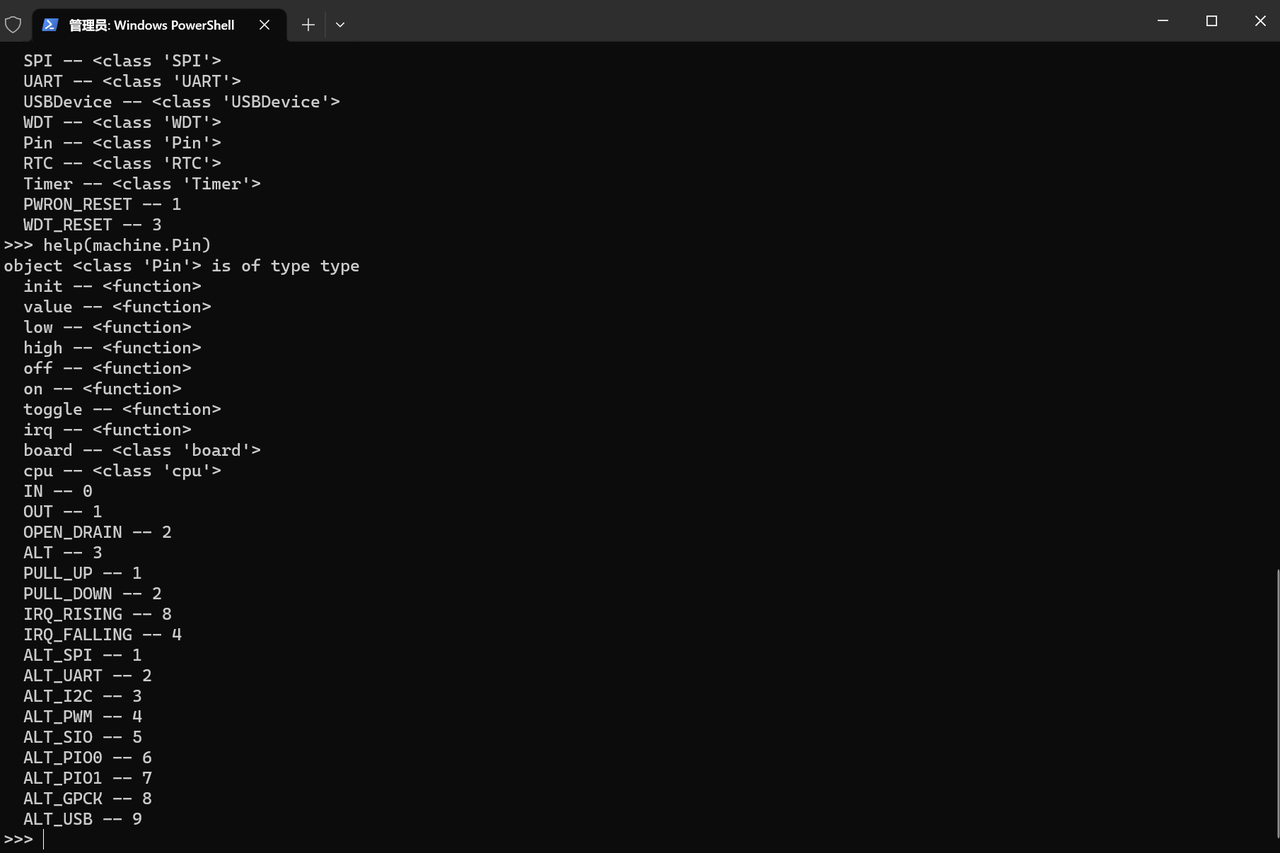
Task: Click the PowerShell icon on the tab
Action: [50, 24]
